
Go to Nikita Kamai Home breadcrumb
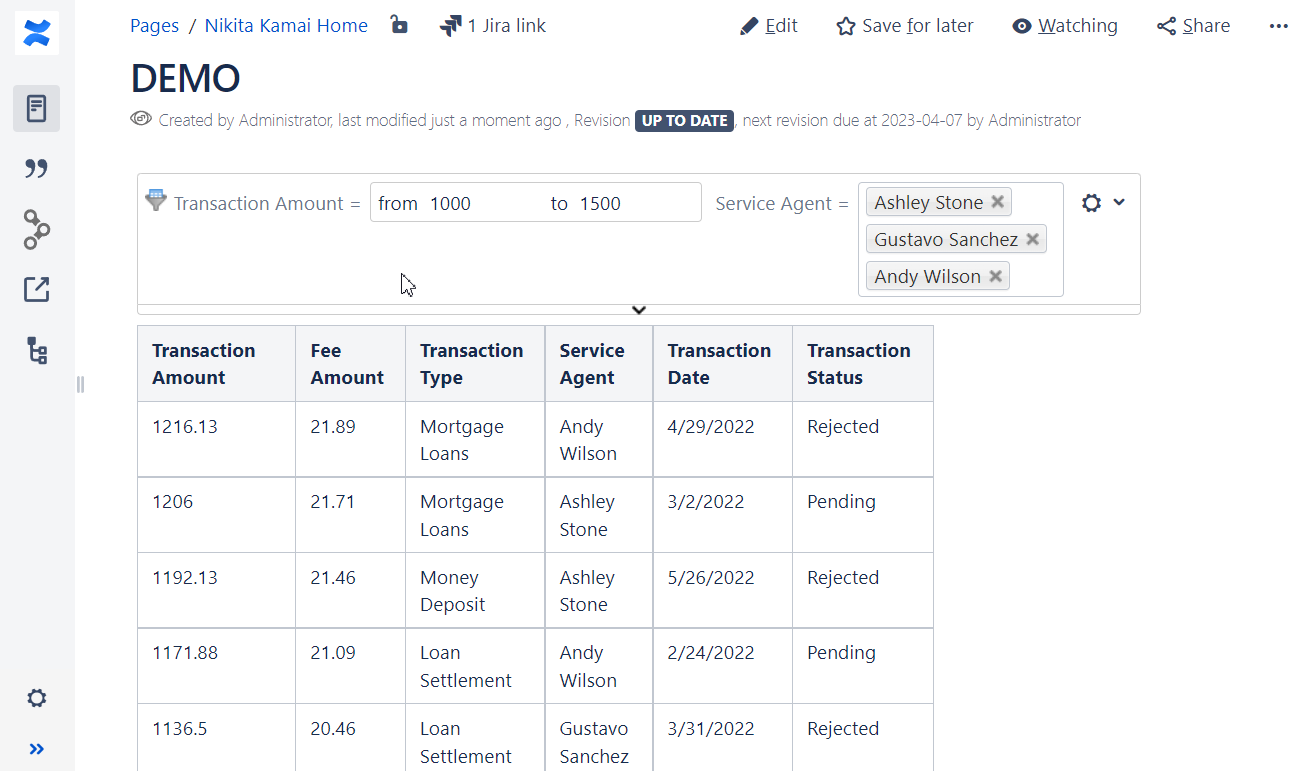coord(286,26)
